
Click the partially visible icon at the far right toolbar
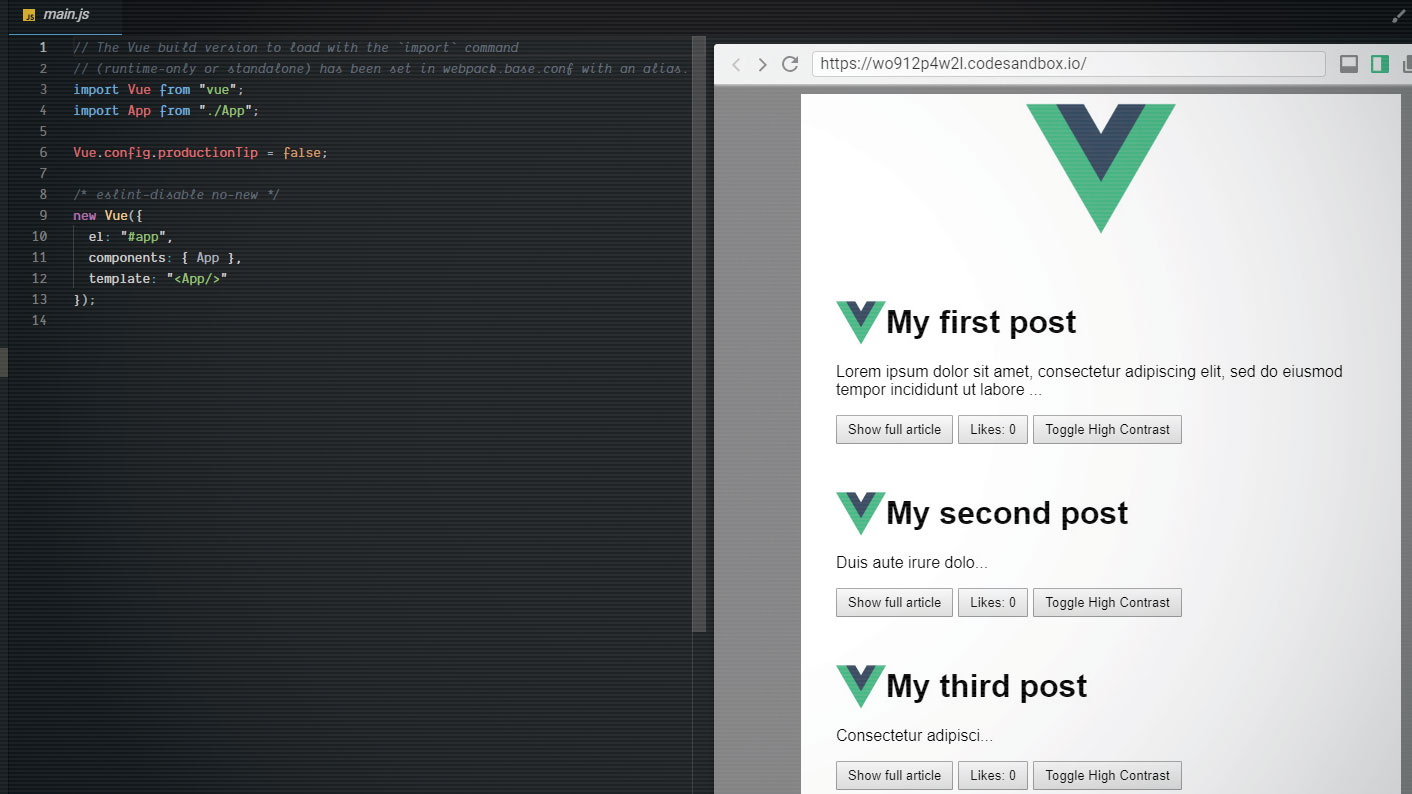coord(1408,63)
